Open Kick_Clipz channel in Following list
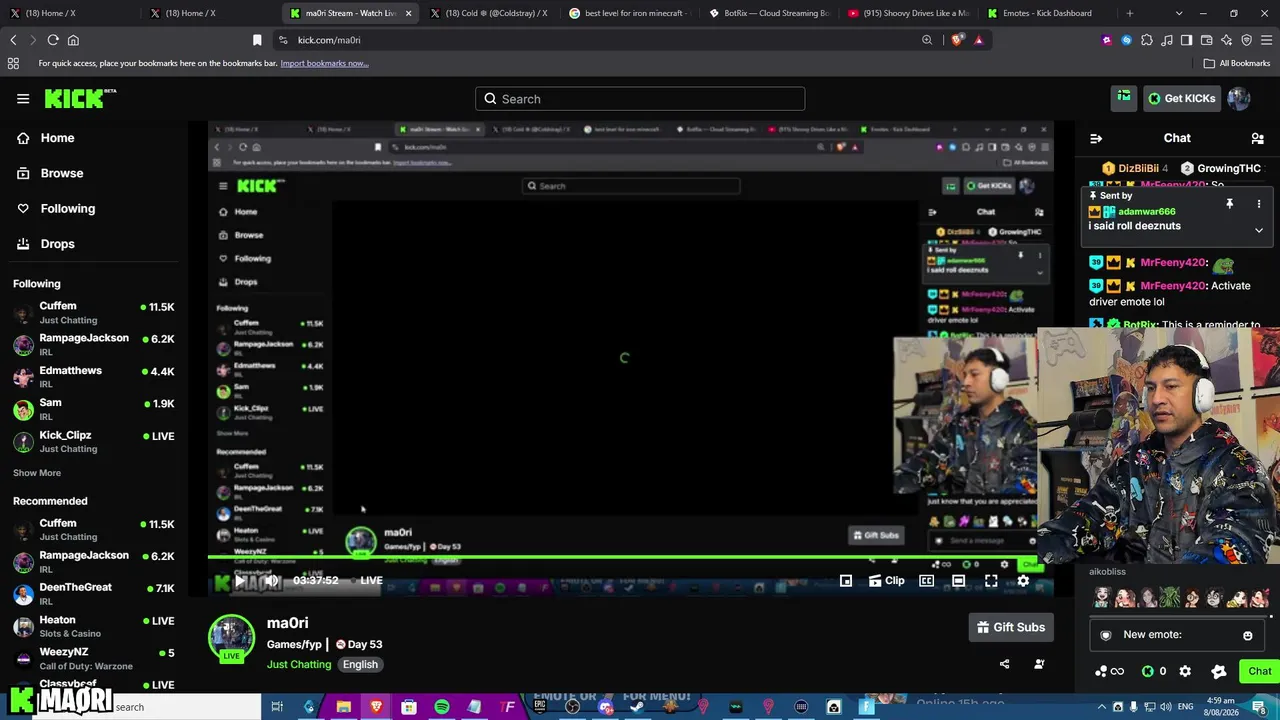This screenshot has width=1280, height=720. (x=94, y=441)
